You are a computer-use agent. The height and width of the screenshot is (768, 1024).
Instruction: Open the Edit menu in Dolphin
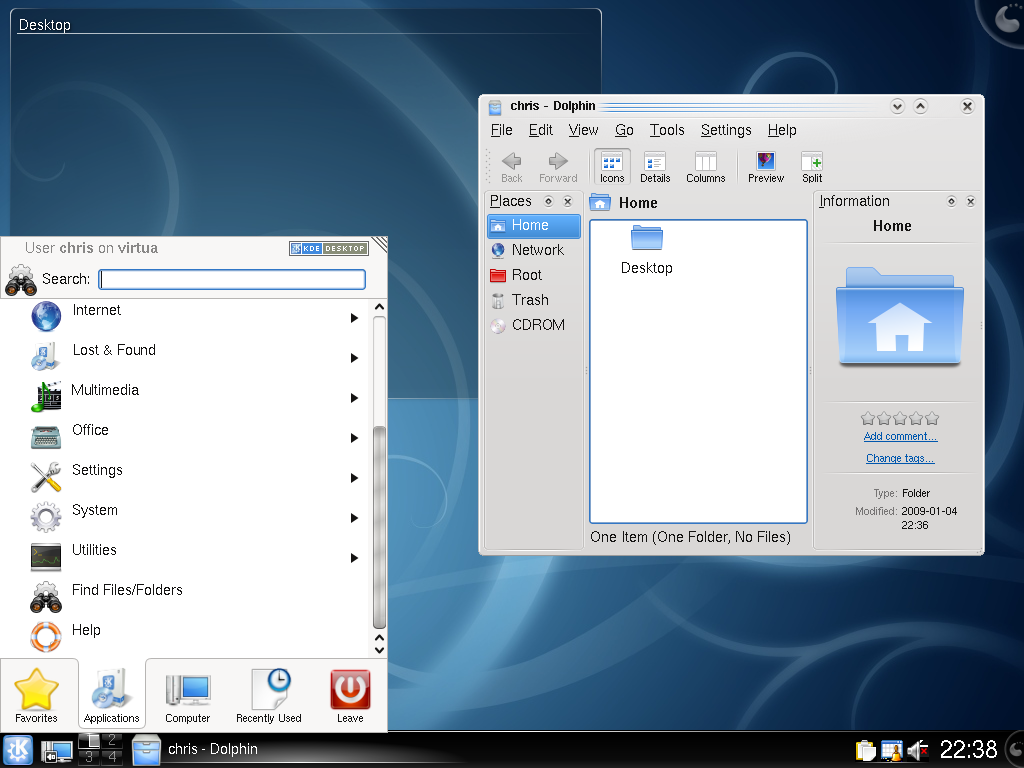coord(541,130)
